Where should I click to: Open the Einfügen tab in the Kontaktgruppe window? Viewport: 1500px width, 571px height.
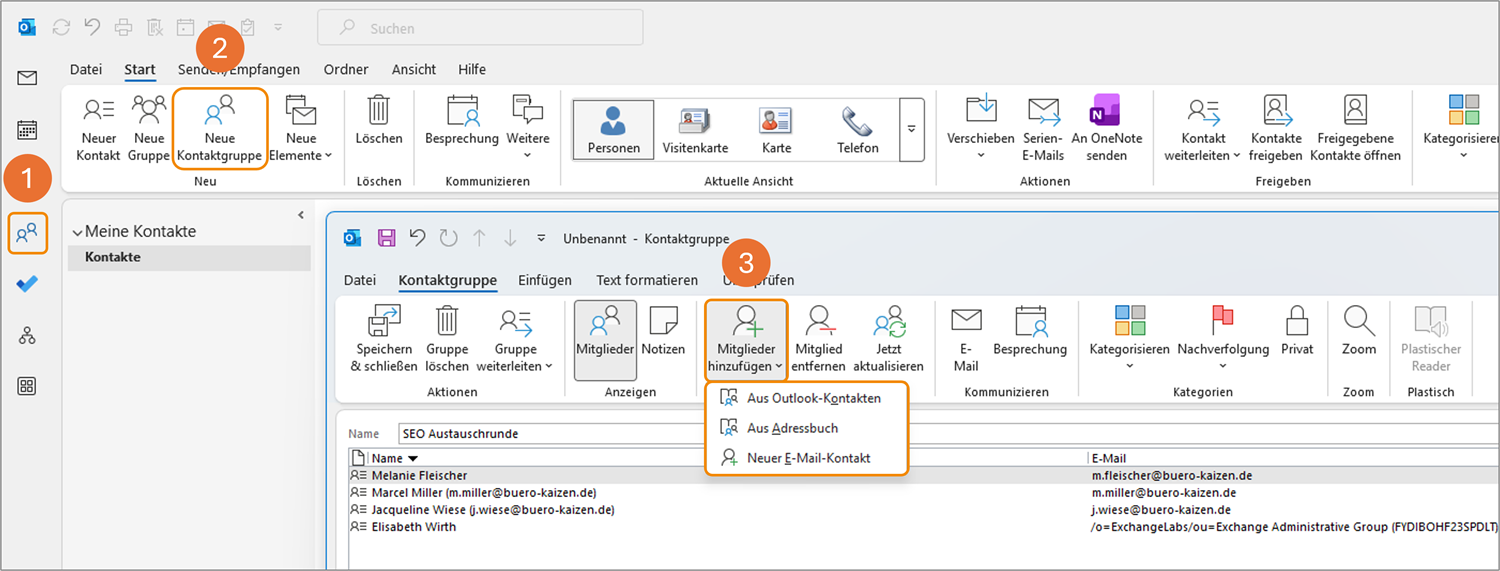tap(545, 280)
